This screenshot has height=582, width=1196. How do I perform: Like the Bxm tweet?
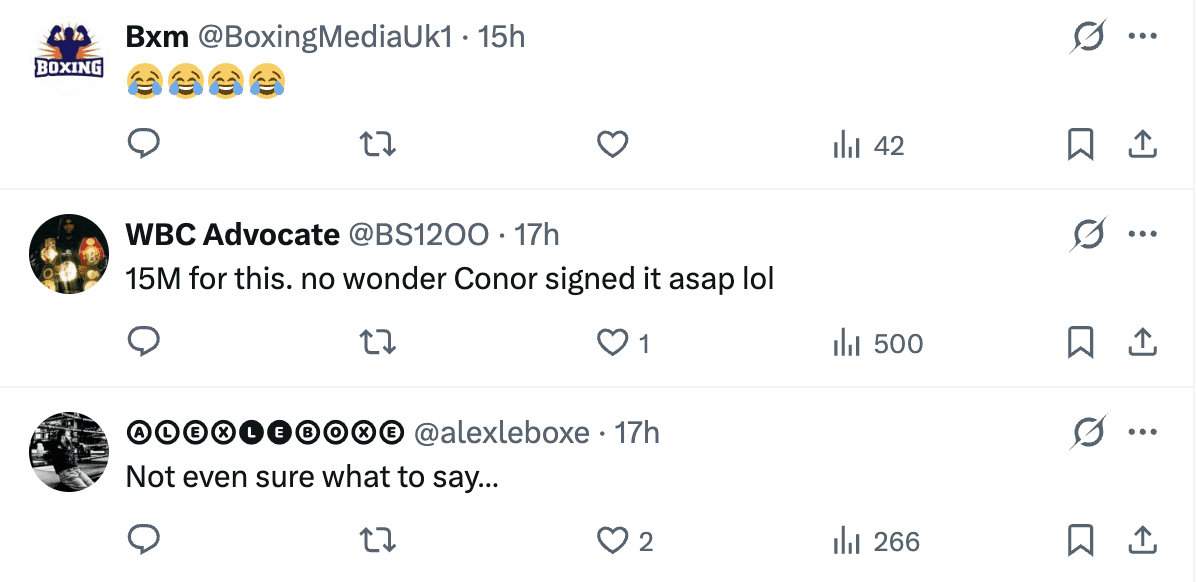tap(612, 145)
